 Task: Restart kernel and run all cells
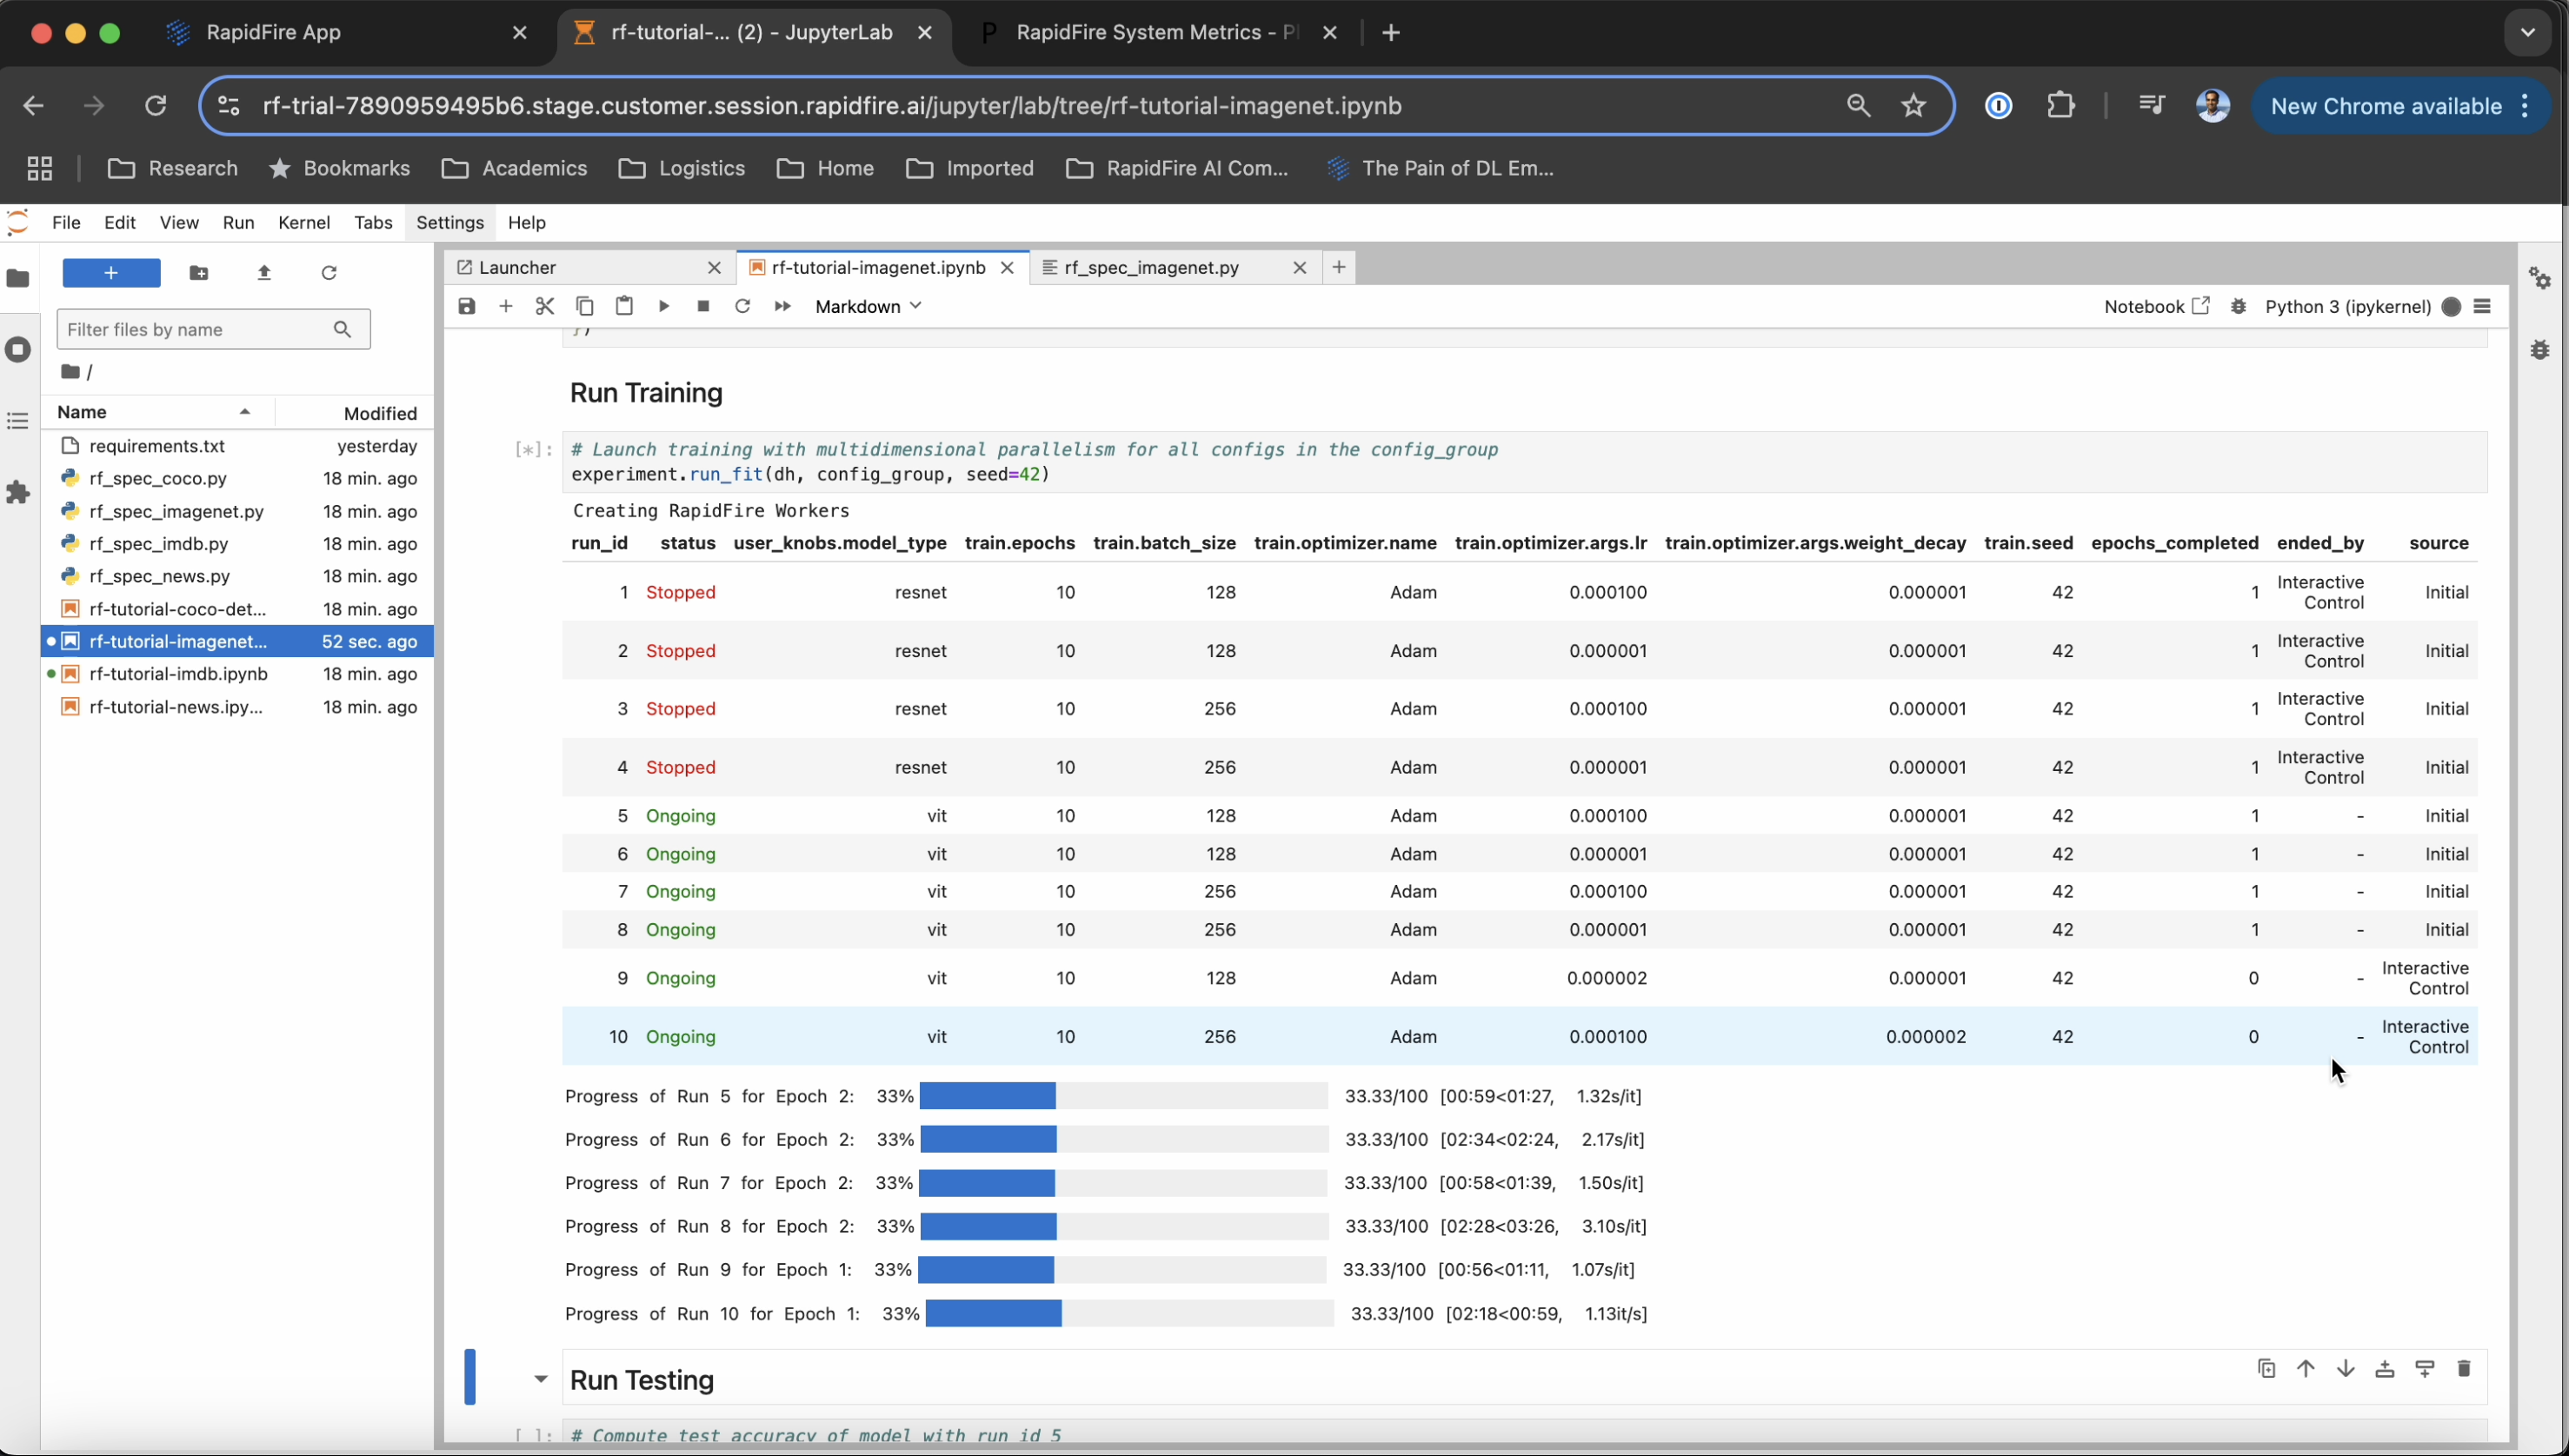[782, 306]
